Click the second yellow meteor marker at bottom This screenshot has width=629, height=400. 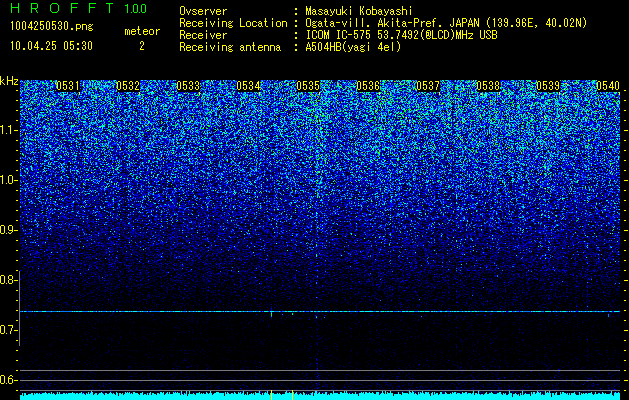click(292, 395)
